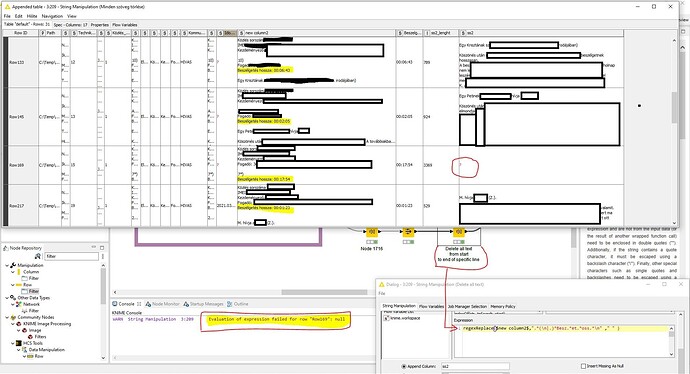Click into the Expression editor text area

(562, 341)
